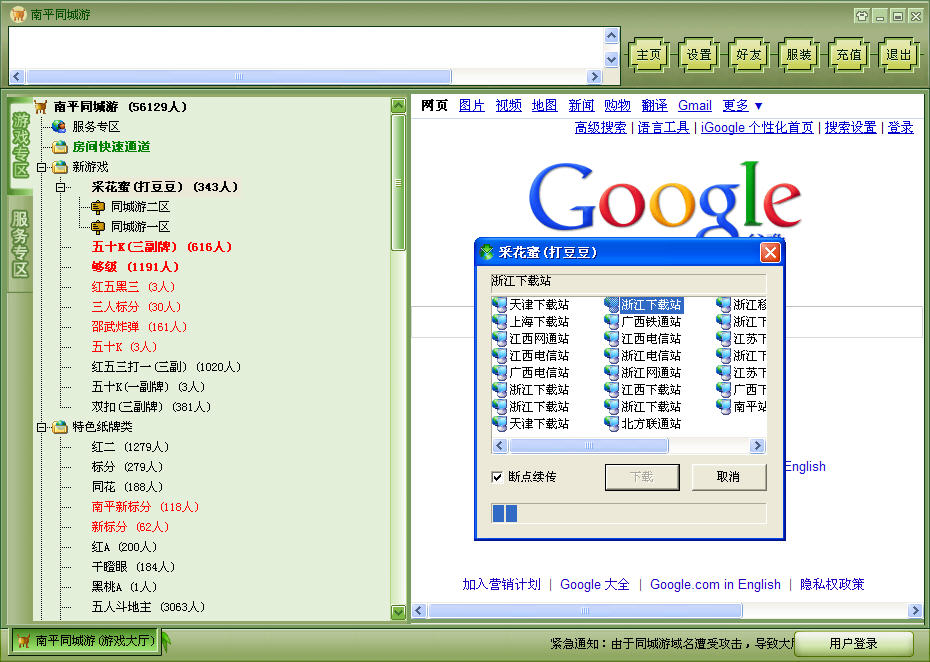Click the download server list horizontal scrollbar
Viewport: 930px width, 662px height.
pyautogui.click(x=630, y=446)
